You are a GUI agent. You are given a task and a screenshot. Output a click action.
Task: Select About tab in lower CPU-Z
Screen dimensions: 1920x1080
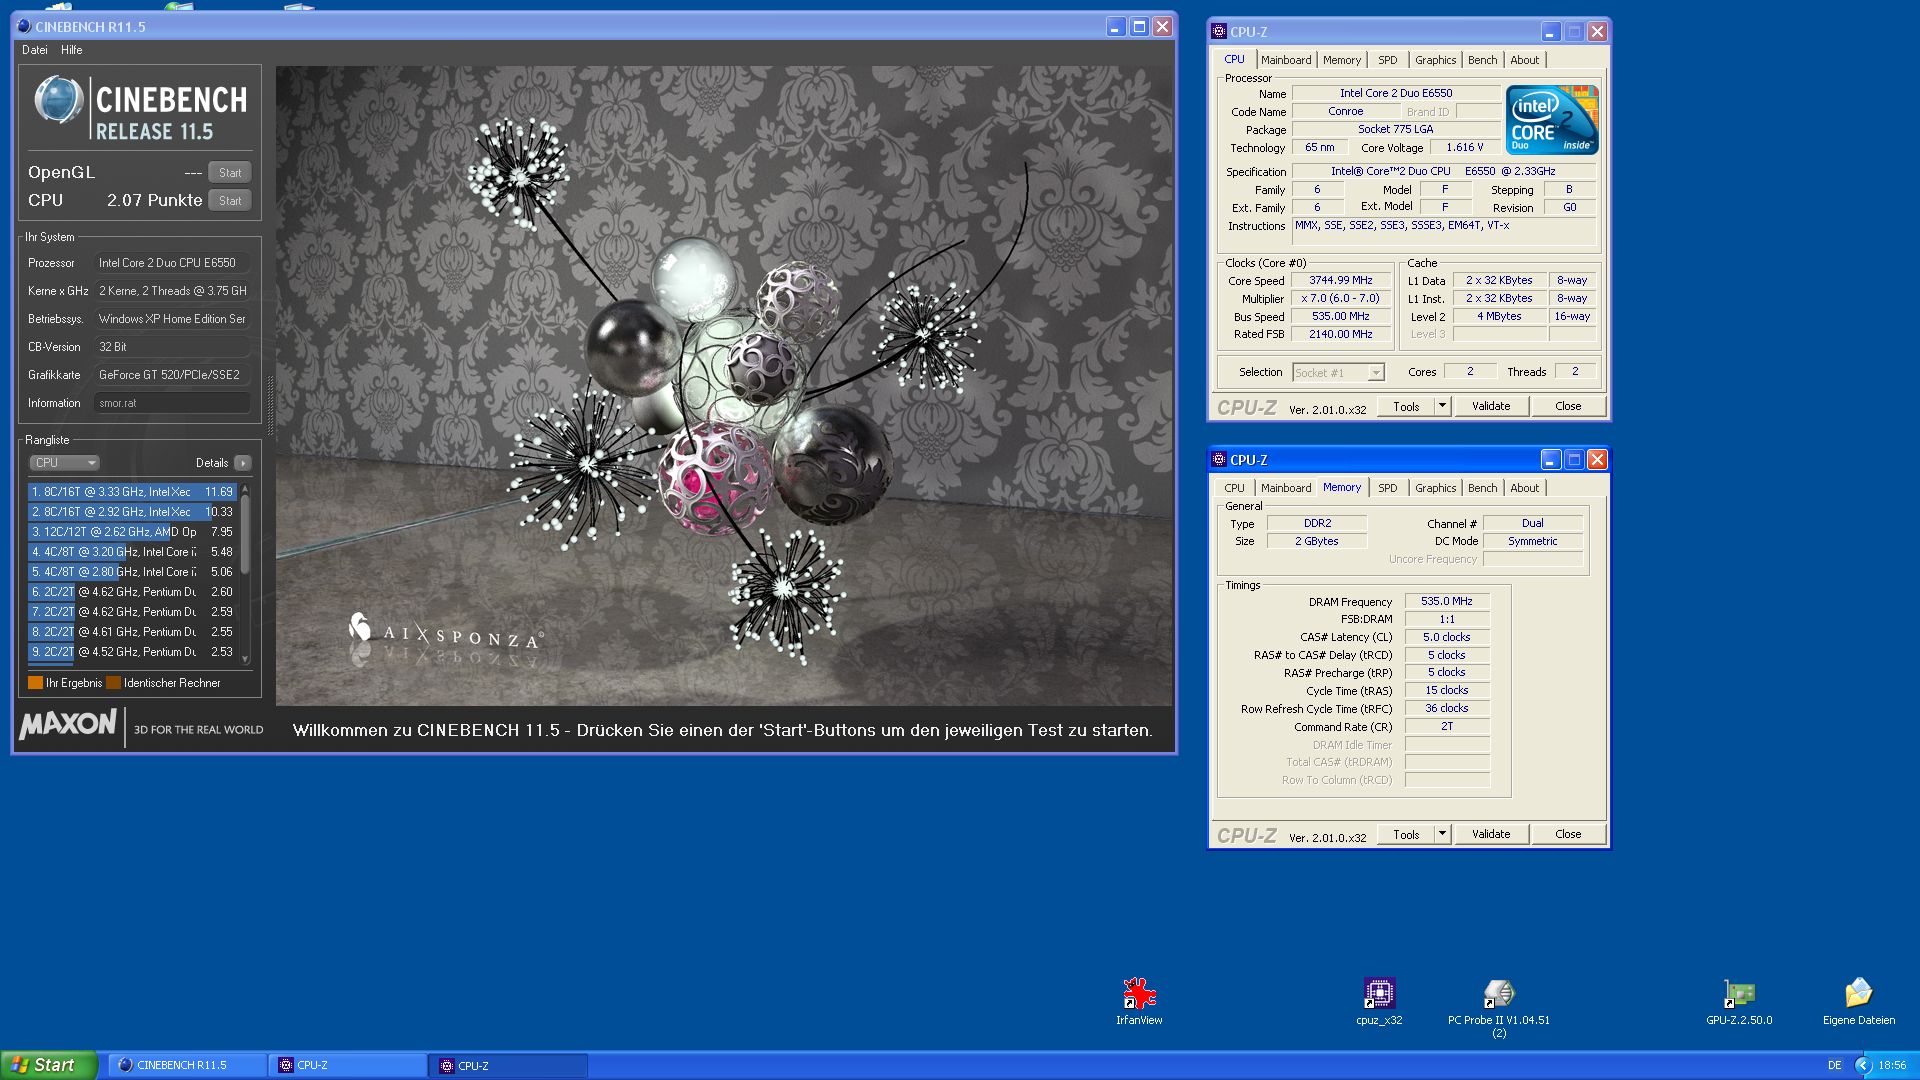1525,488
